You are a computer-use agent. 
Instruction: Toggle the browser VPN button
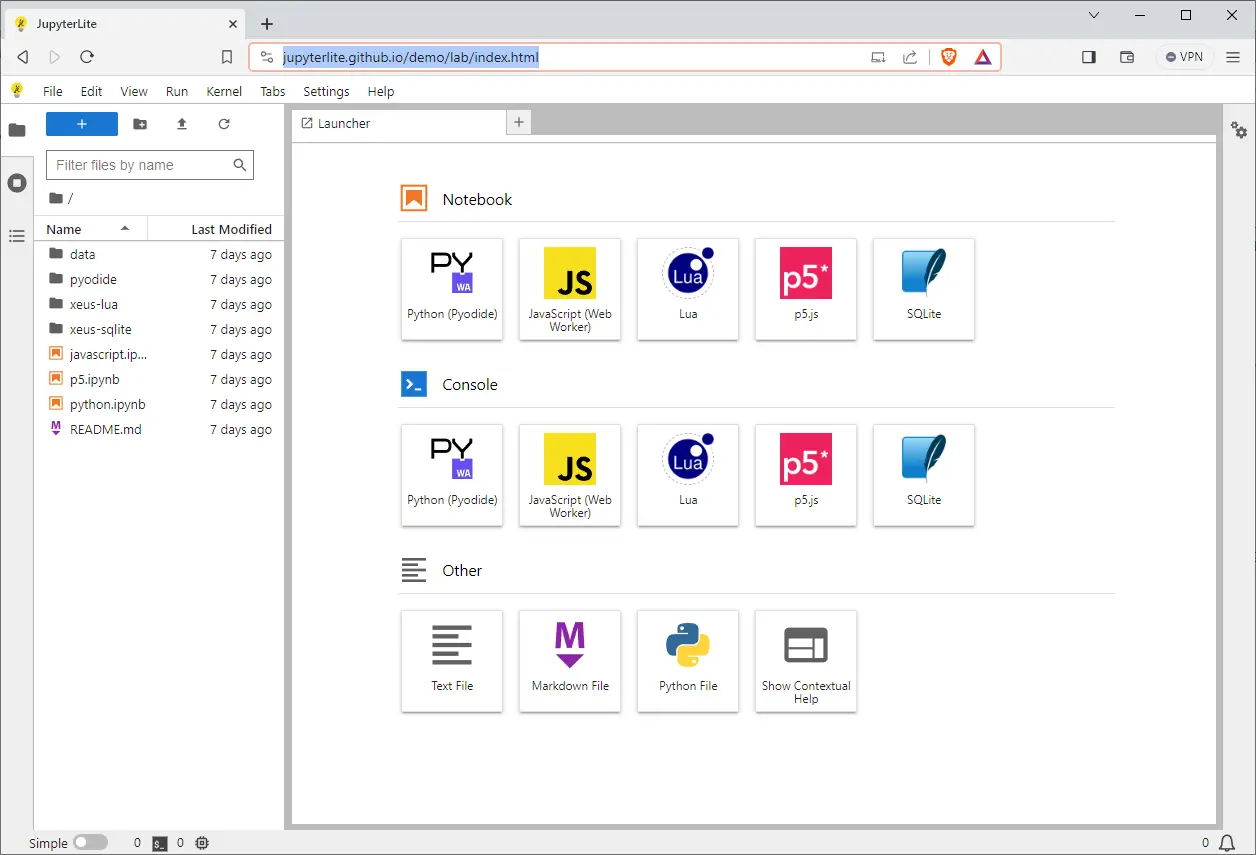coord(1185,57)
